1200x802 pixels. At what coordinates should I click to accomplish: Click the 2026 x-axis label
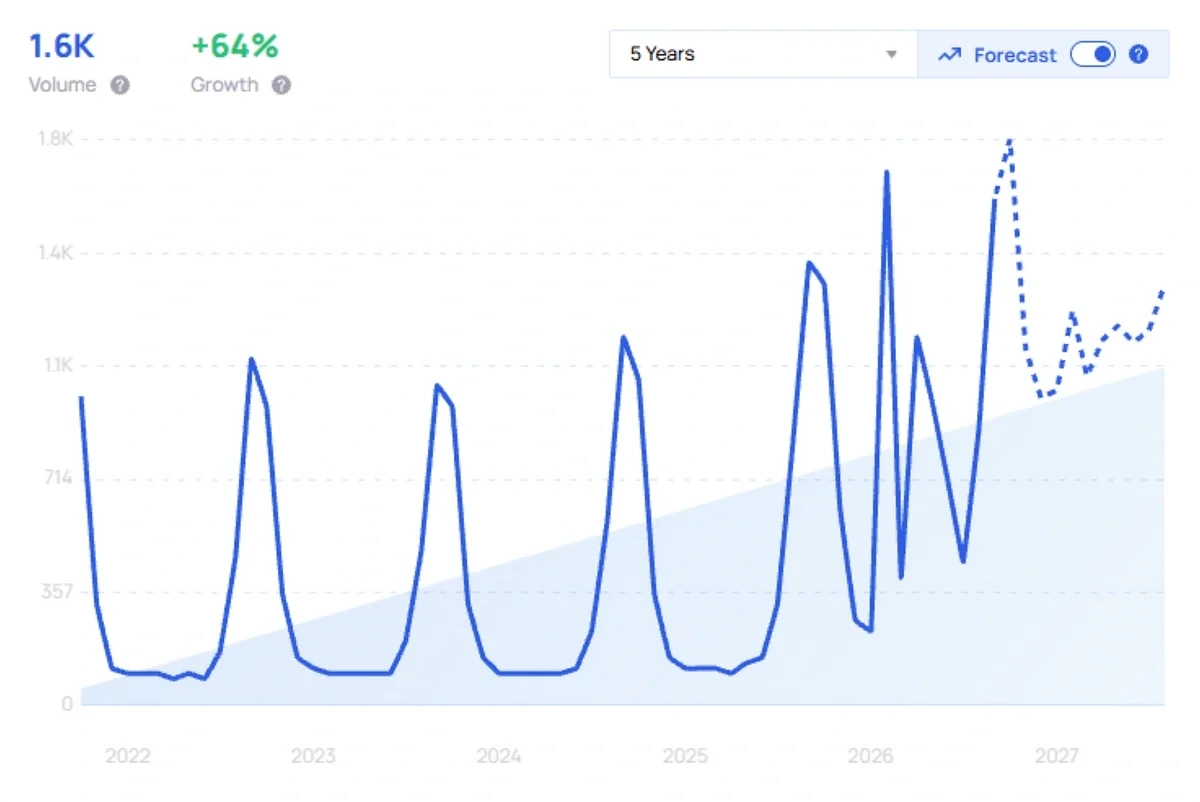(872, 757)
